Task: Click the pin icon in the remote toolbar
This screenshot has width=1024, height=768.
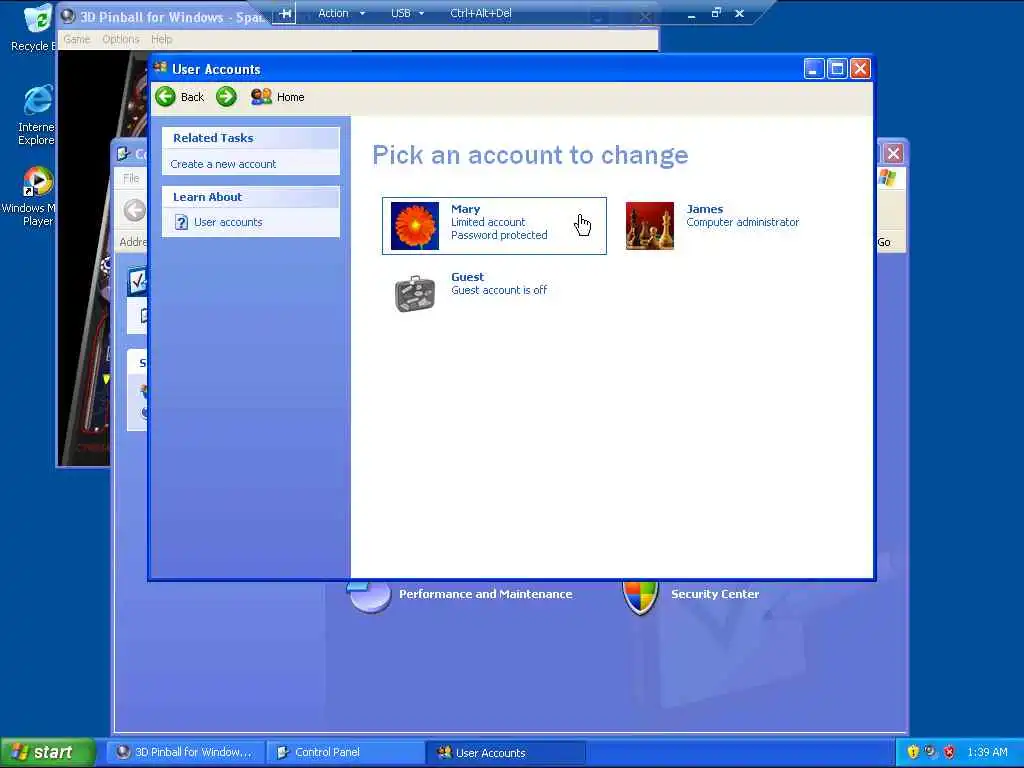Action: 285,13
